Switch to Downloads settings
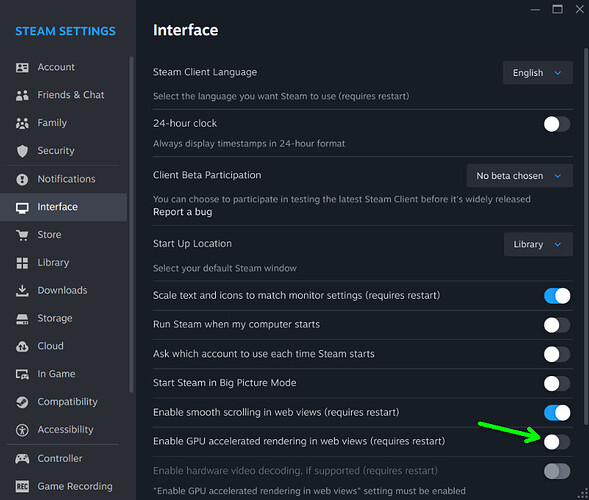The height and width of the screenshot is (500, 589). 62,290
